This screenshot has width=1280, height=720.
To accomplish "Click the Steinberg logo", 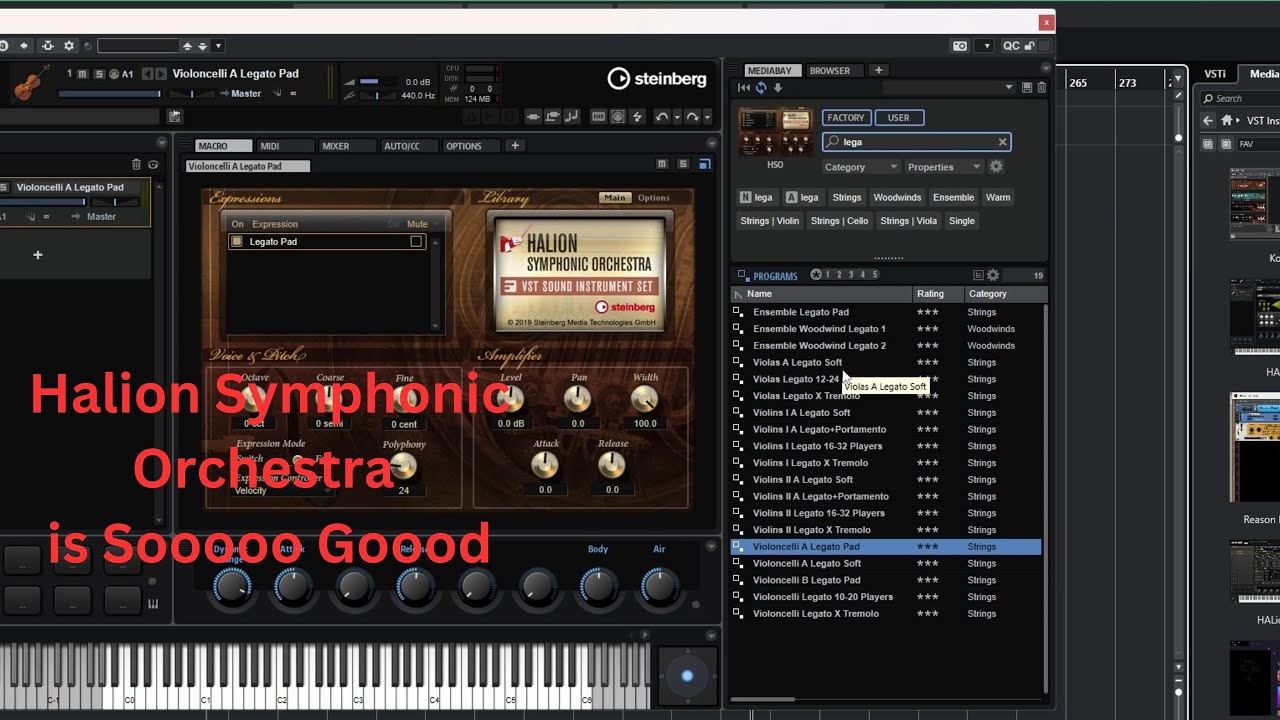I will [657, 79].
